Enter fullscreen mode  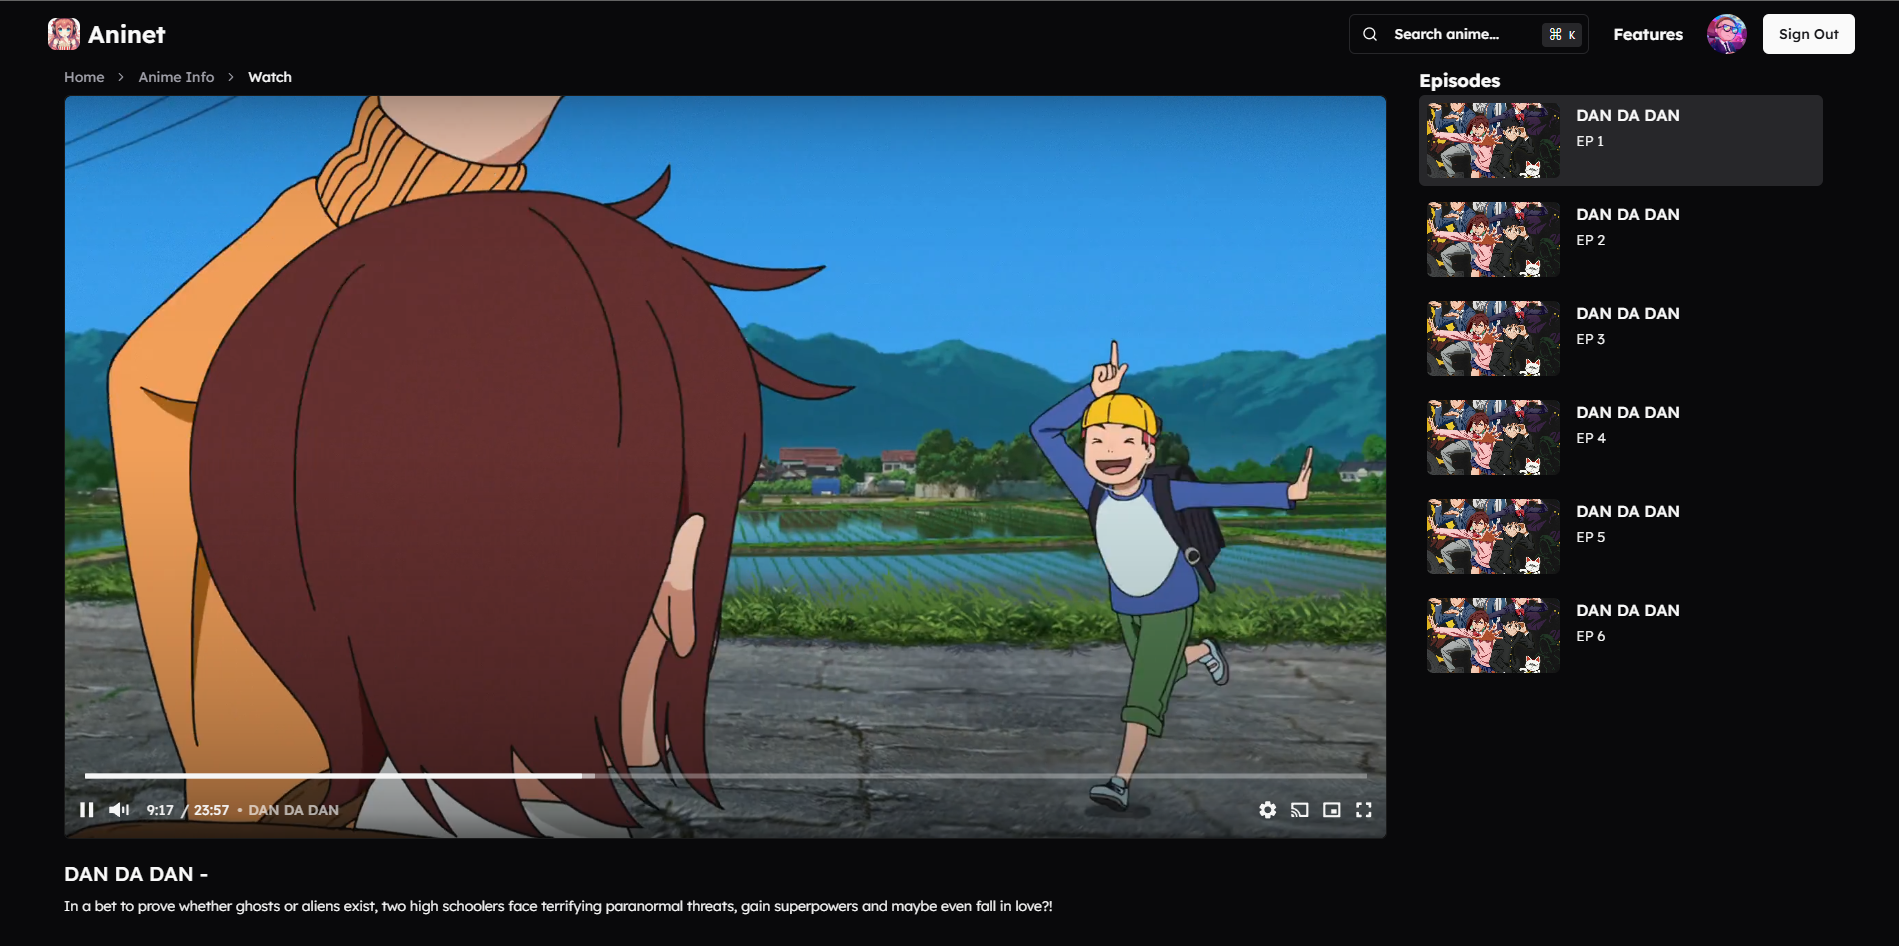coord(1363,810)
